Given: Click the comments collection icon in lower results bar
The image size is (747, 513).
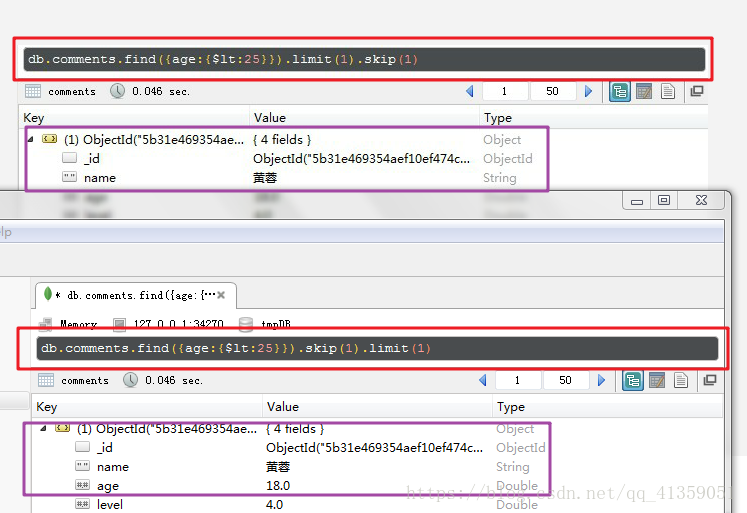Looking at the screenshot, I should point(46,380).
